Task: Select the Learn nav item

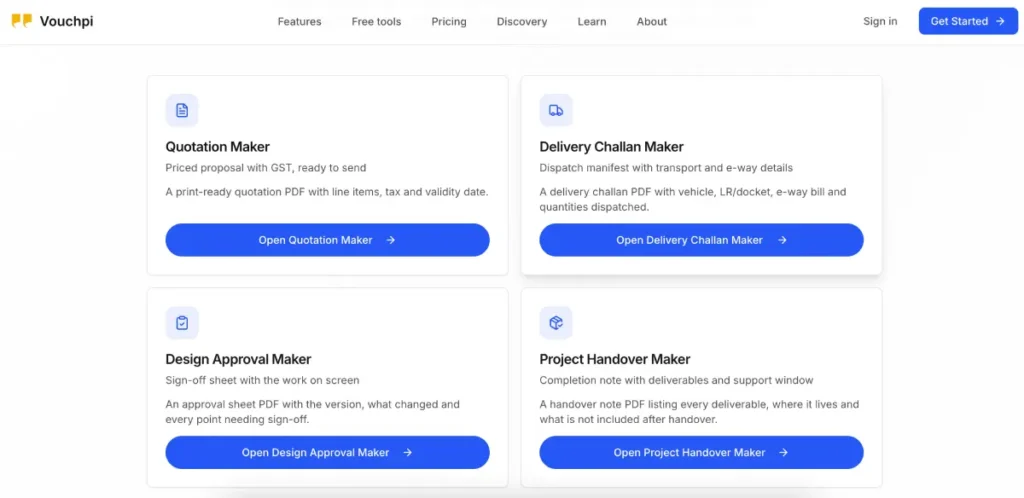Action: 592,22
